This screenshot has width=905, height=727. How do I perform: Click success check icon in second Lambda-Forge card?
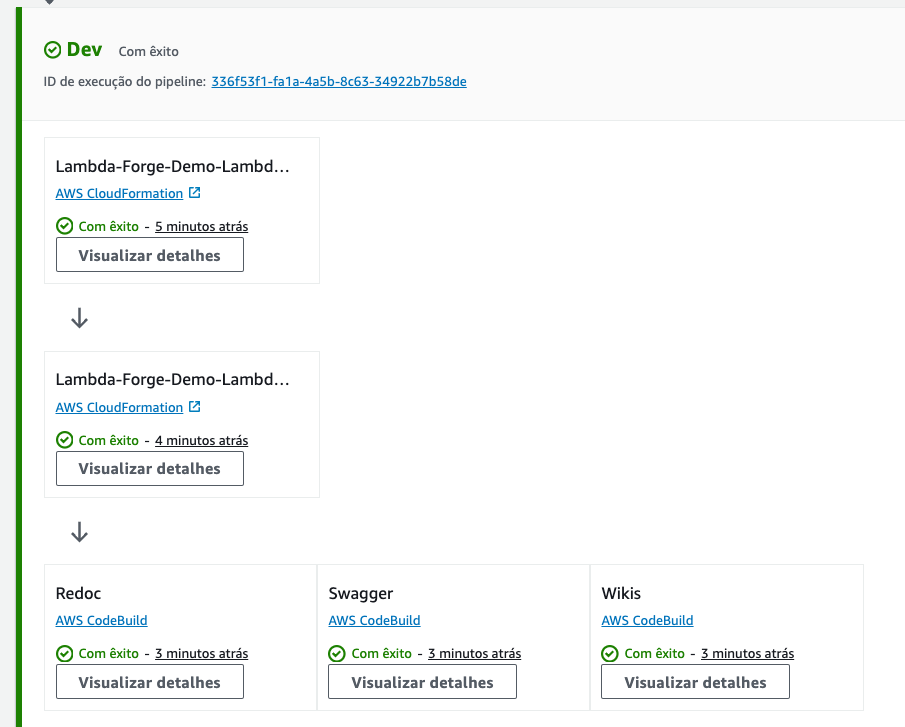pyautogui.click(x=65, y=440)
